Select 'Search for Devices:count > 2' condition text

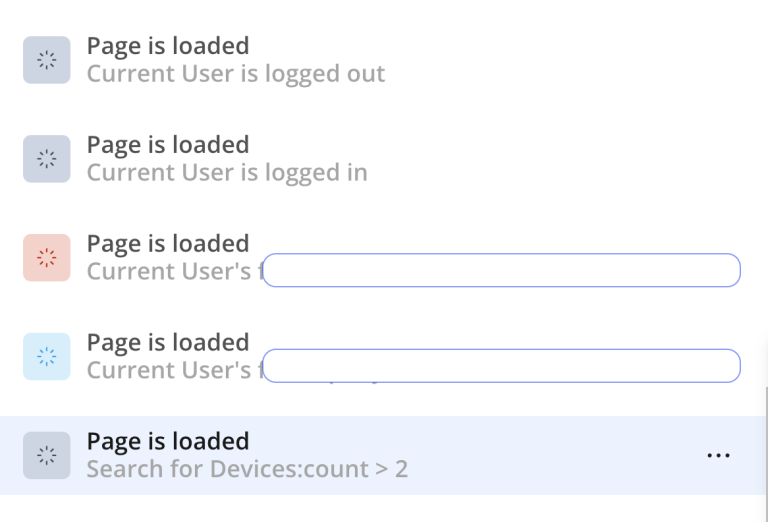[247, 469]
